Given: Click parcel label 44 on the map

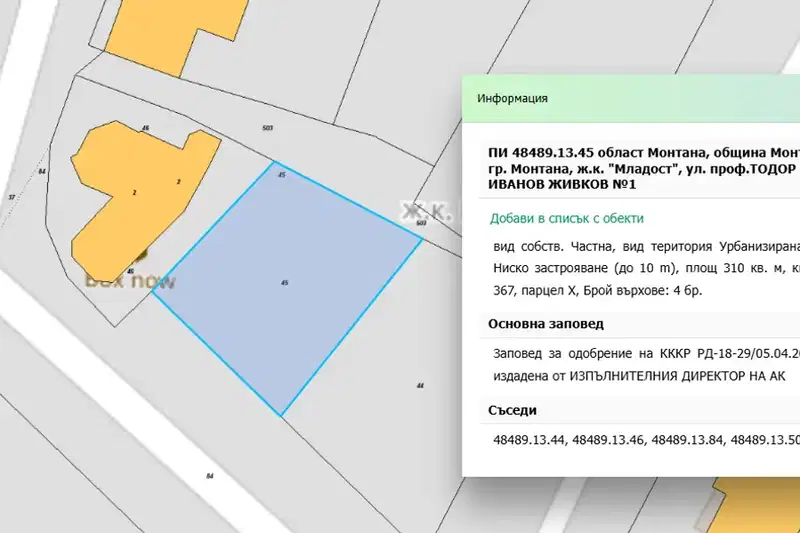Looking at the screenshot, I should tap(420, 386).
